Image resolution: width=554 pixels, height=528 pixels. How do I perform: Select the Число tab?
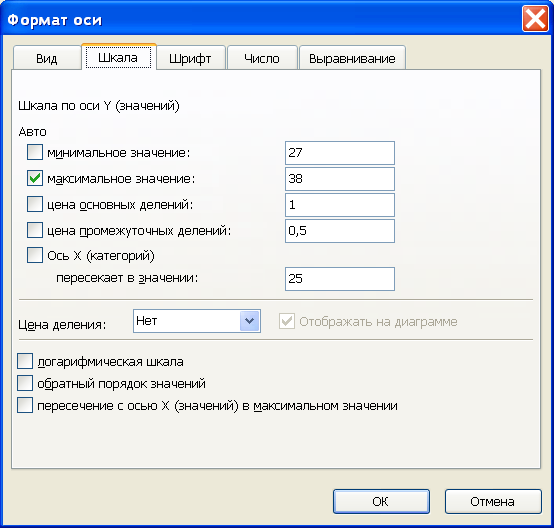coord(262,58)
